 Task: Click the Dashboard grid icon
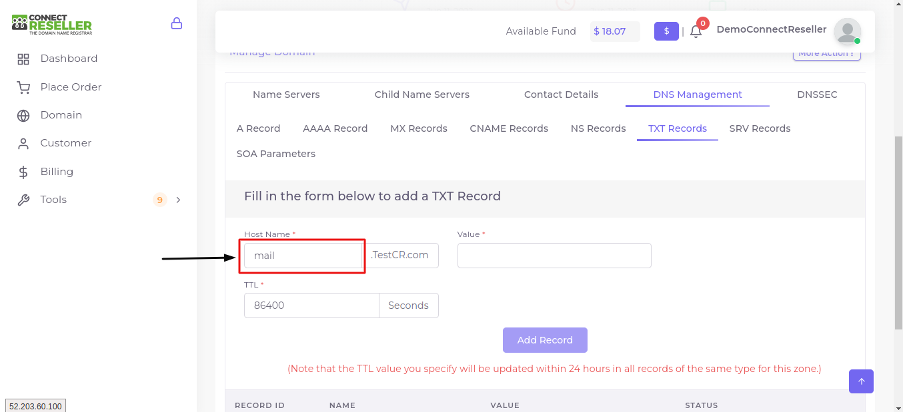click(23, 59)
